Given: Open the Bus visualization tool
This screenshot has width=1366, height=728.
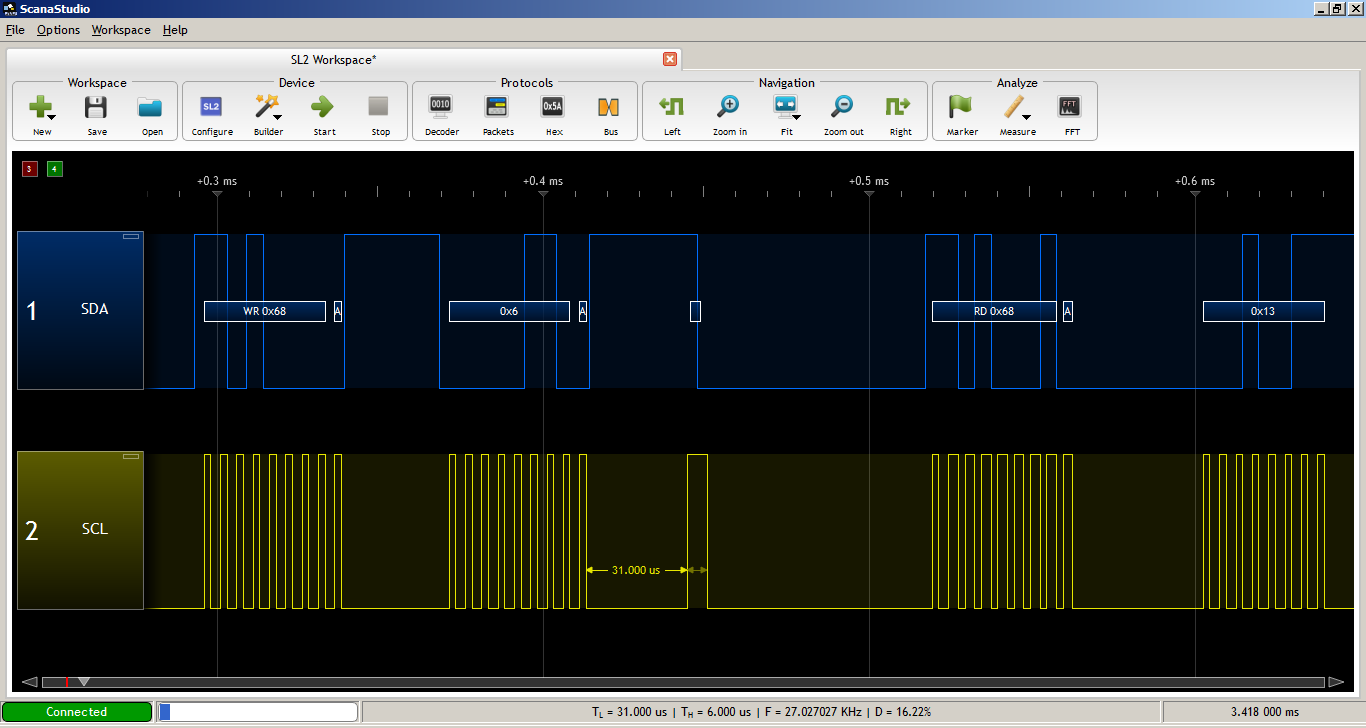Looking at the screenshot, I should (x=610, y=110).
